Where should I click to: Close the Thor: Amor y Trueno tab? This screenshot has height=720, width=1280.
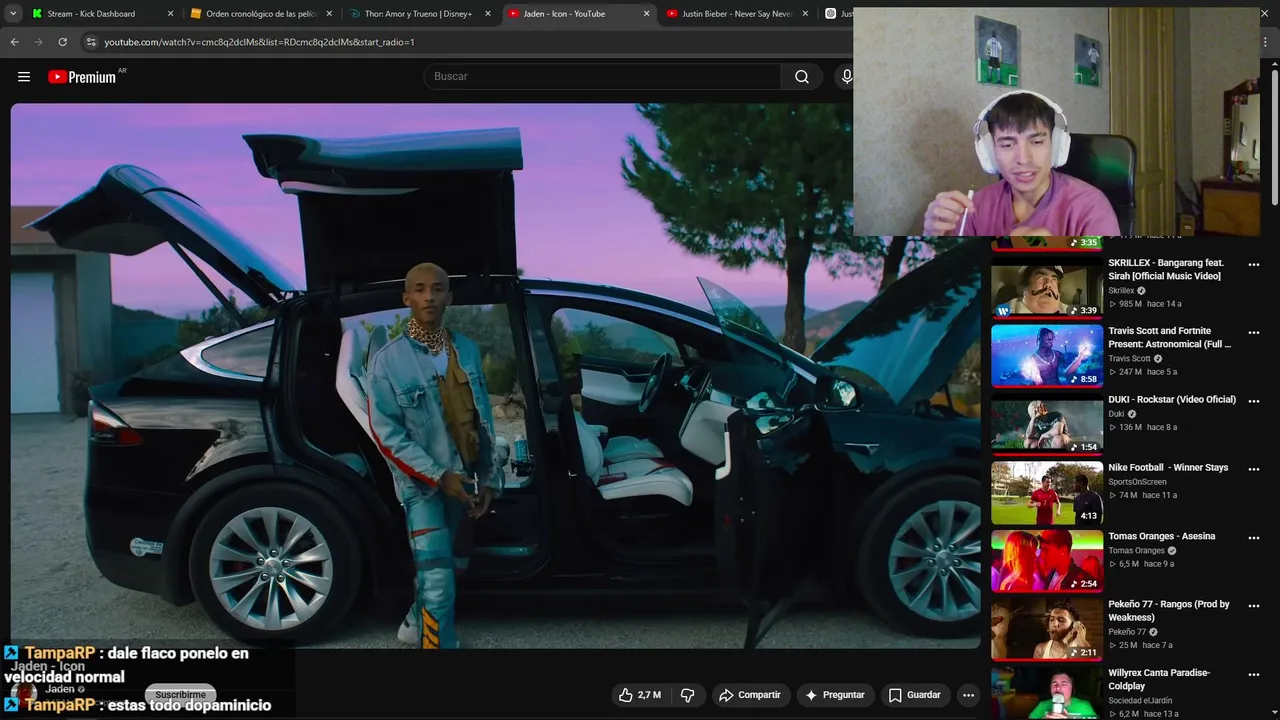[x=487, y=14]
